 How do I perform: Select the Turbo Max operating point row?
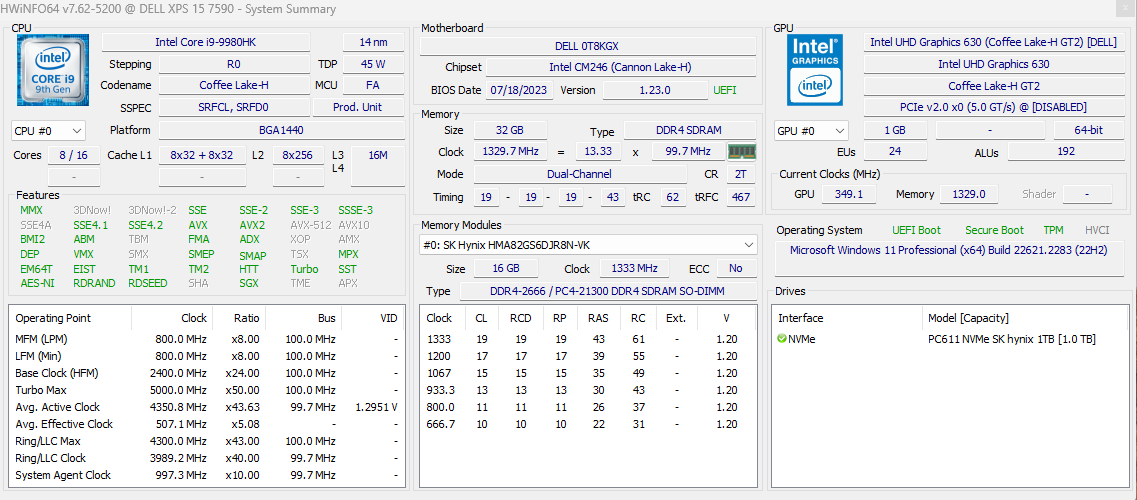(206, 390)
